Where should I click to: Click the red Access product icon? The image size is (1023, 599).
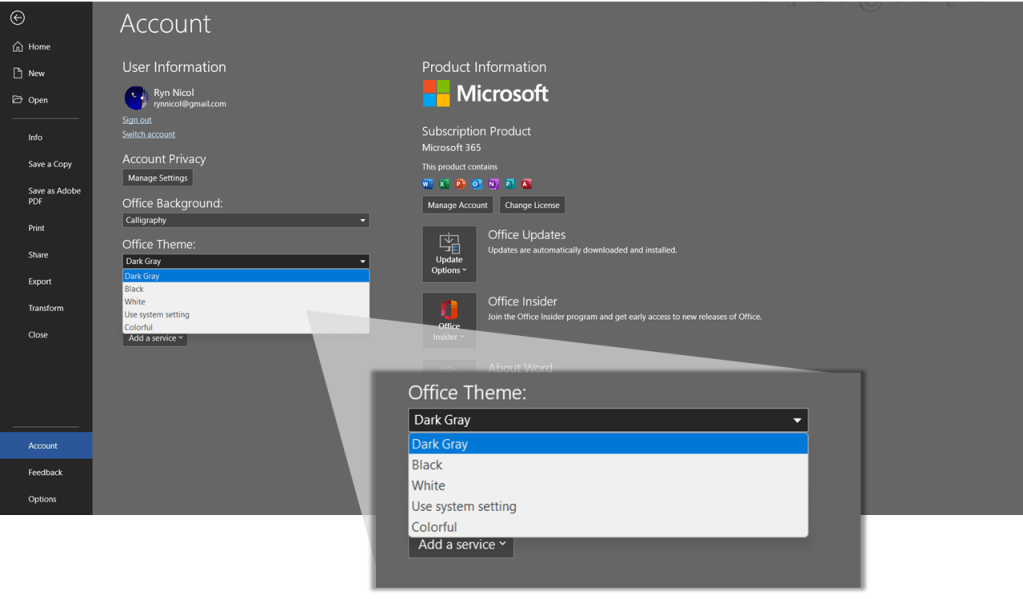coord(527,184)
